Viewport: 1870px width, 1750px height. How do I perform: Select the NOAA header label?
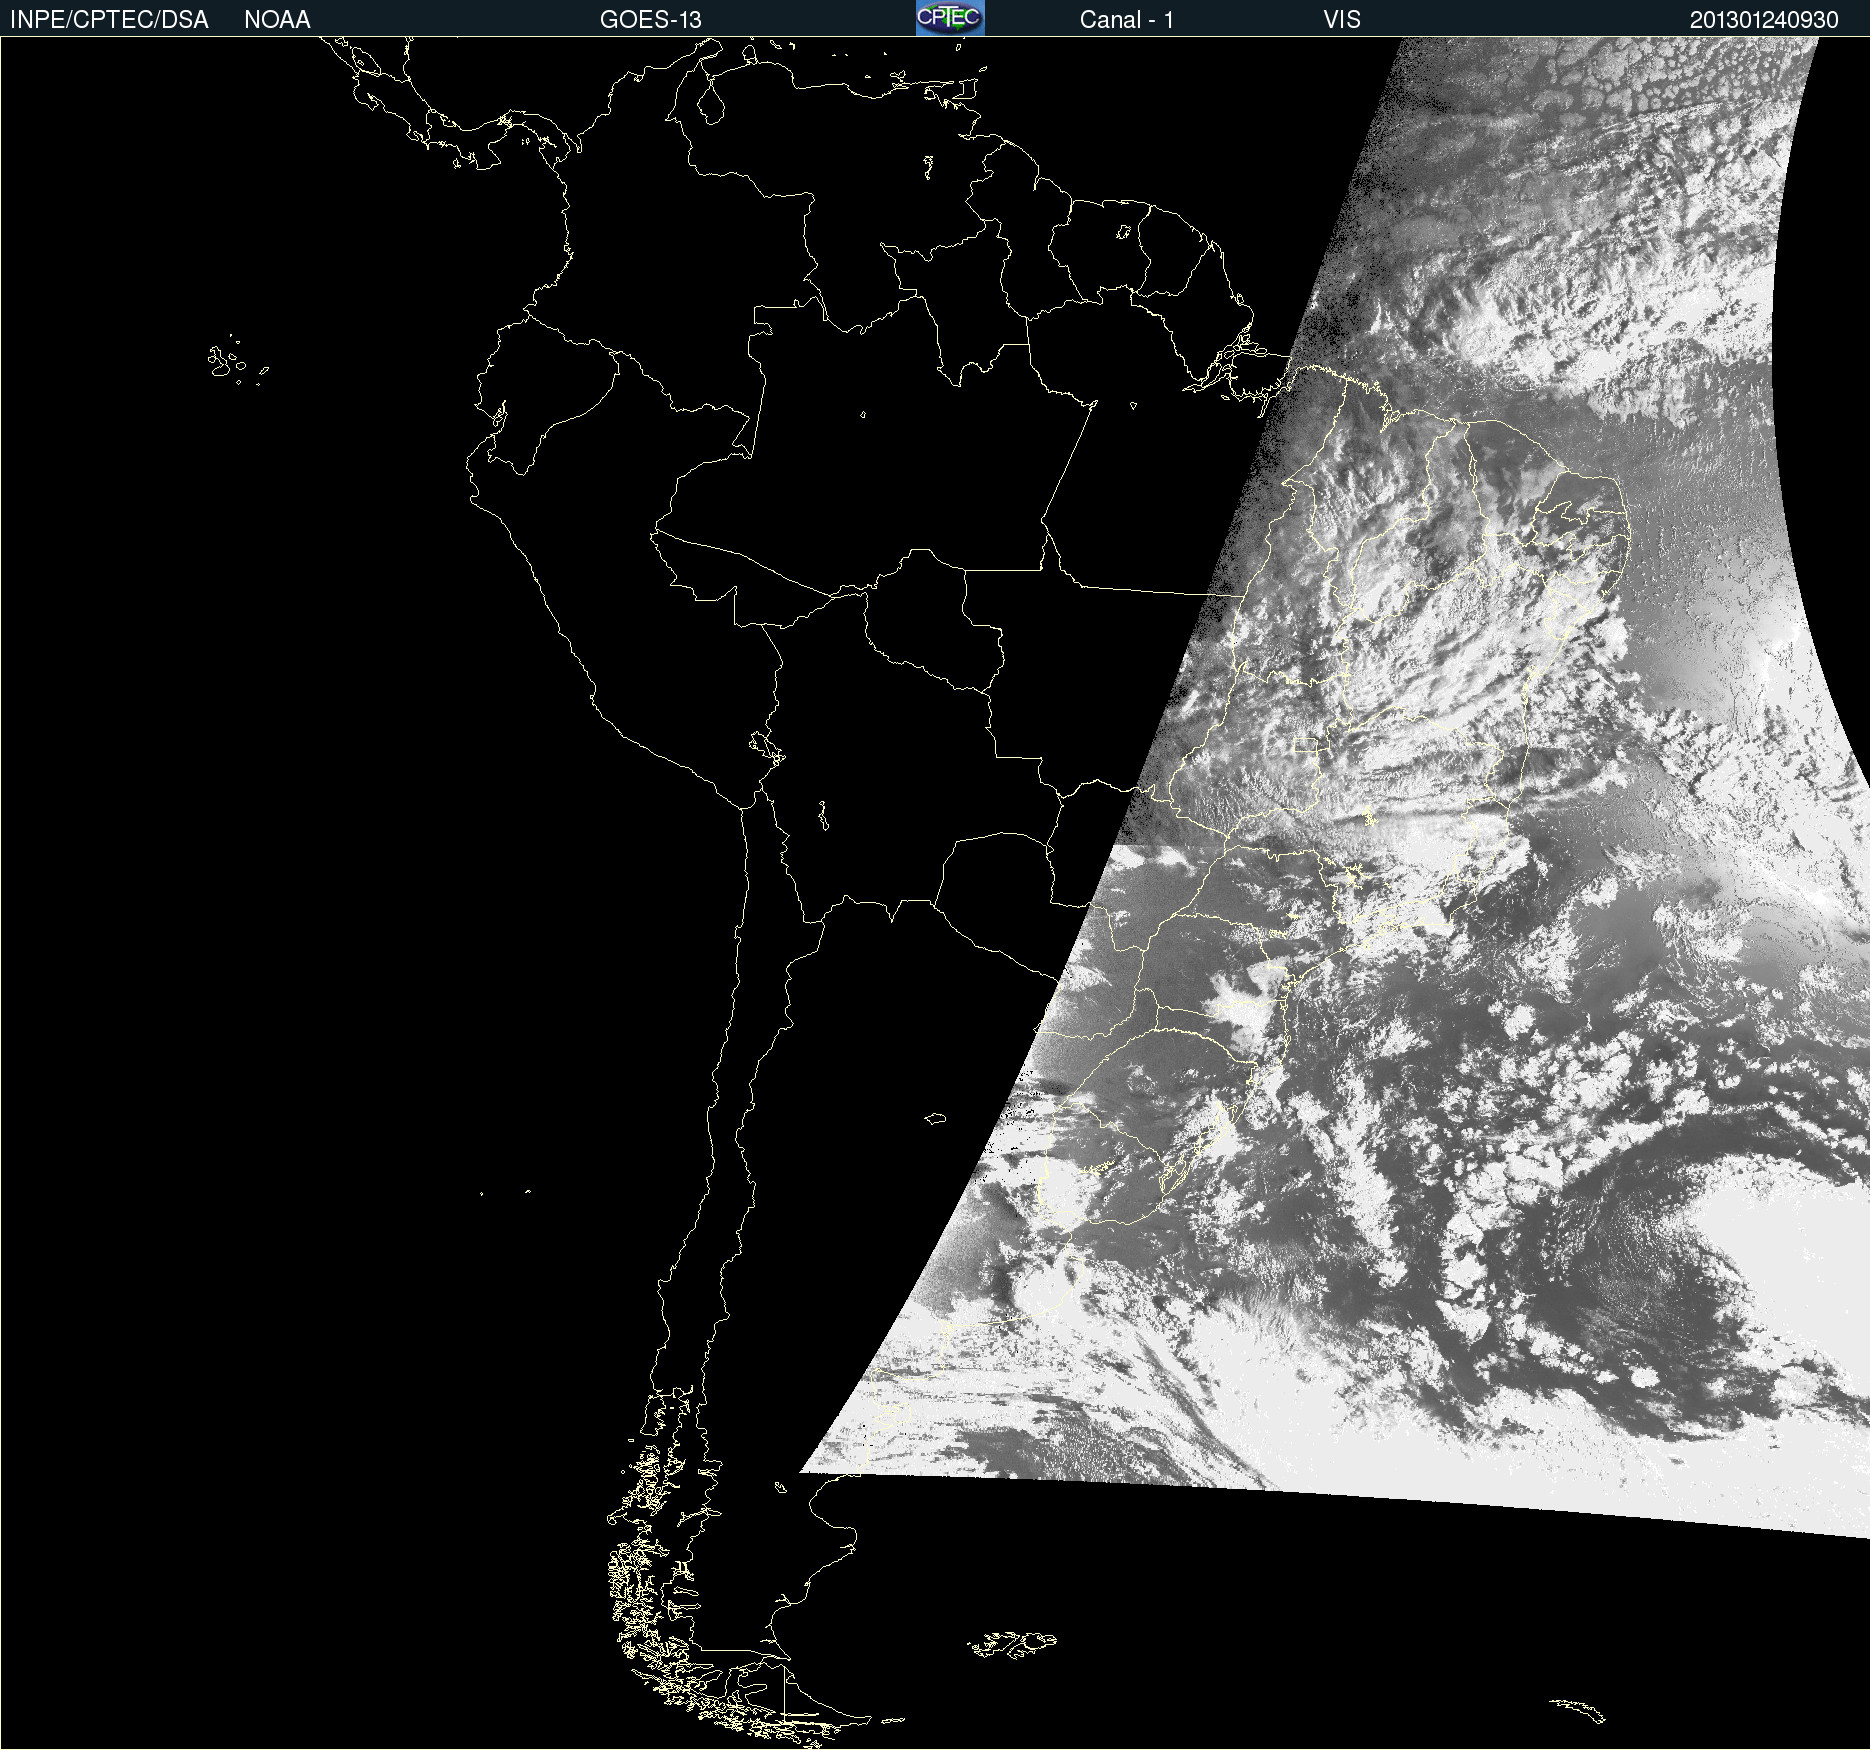click(x=277, y=20)
